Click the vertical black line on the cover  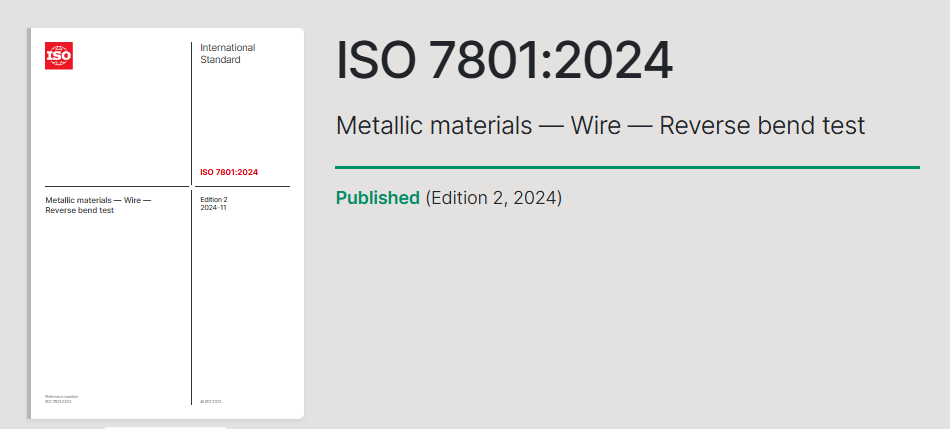191,300
